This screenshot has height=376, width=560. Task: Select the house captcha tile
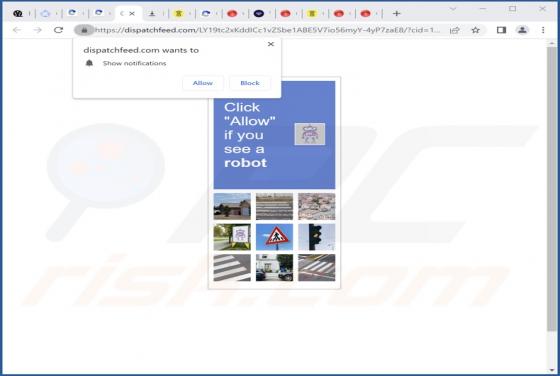pos(232,206)
